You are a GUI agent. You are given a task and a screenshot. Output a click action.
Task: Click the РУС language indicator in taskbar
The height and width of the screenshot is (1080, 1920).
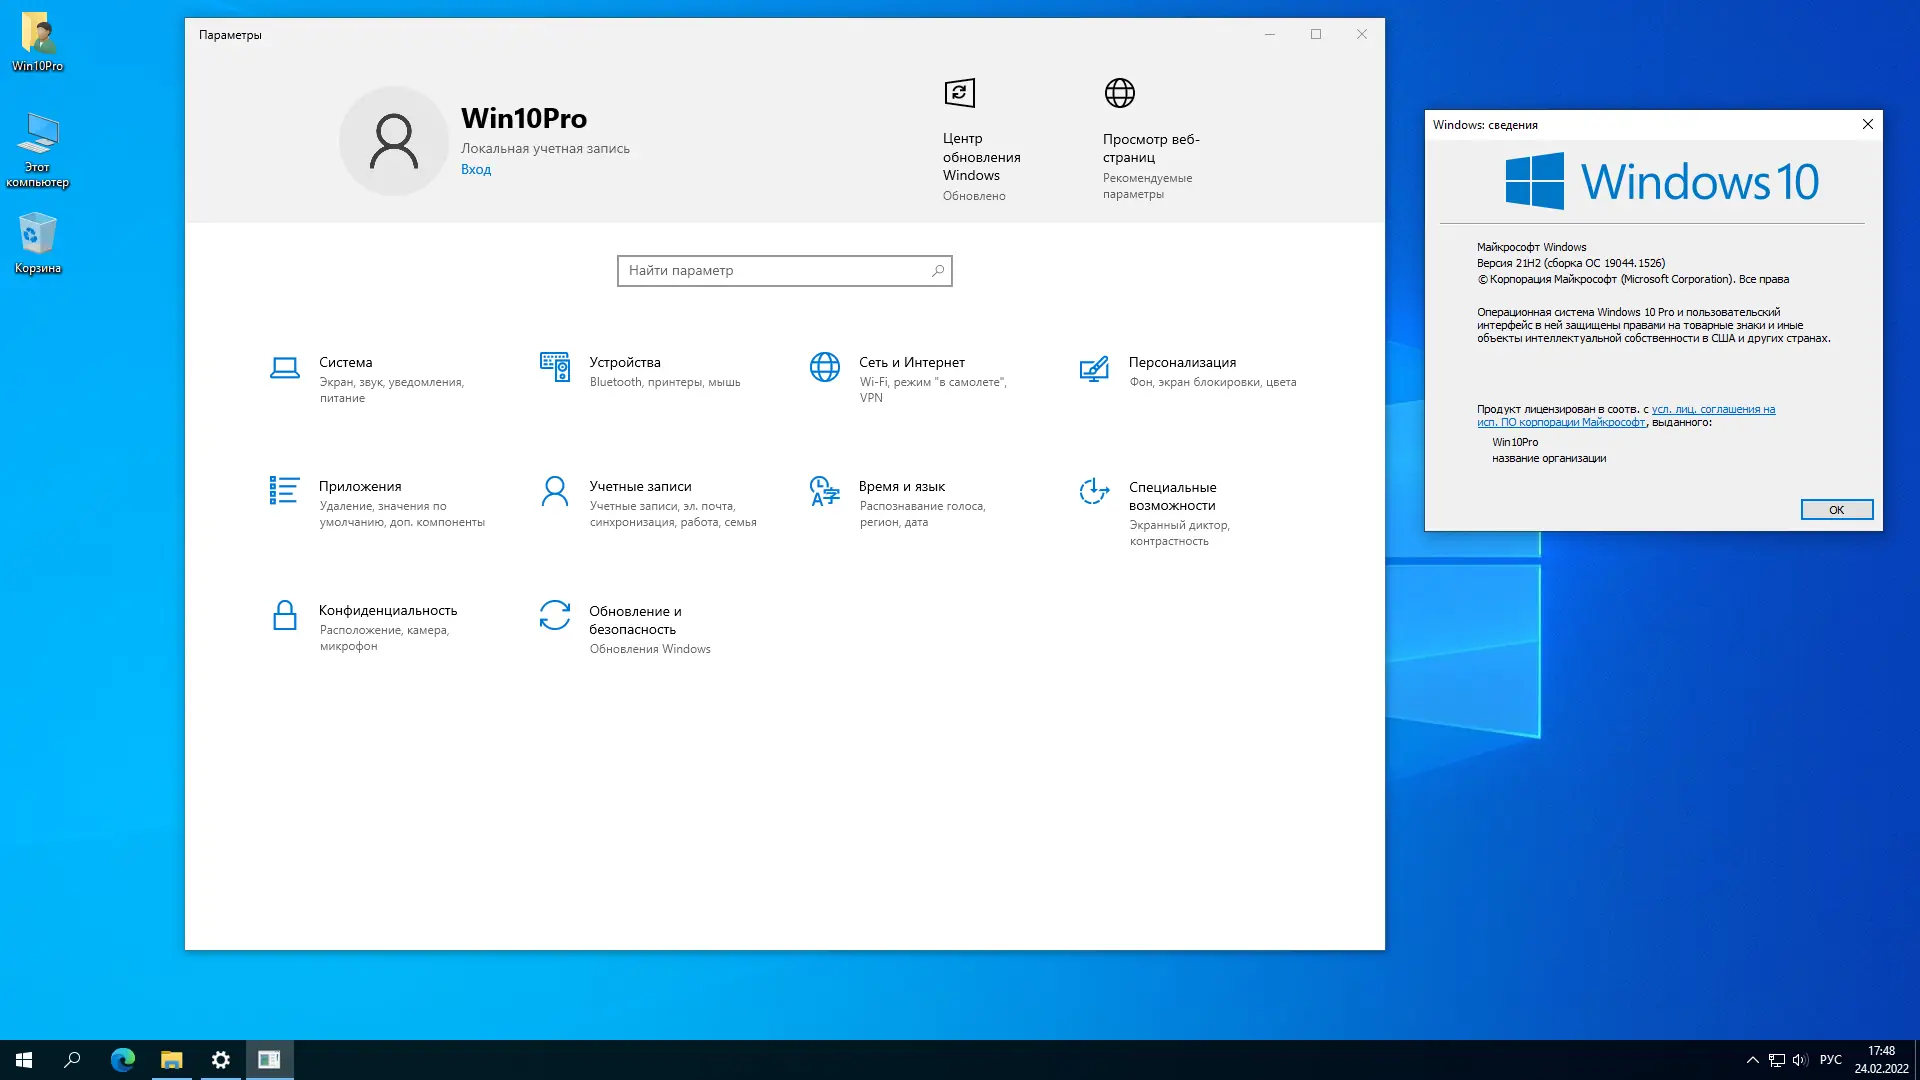1830,1060
